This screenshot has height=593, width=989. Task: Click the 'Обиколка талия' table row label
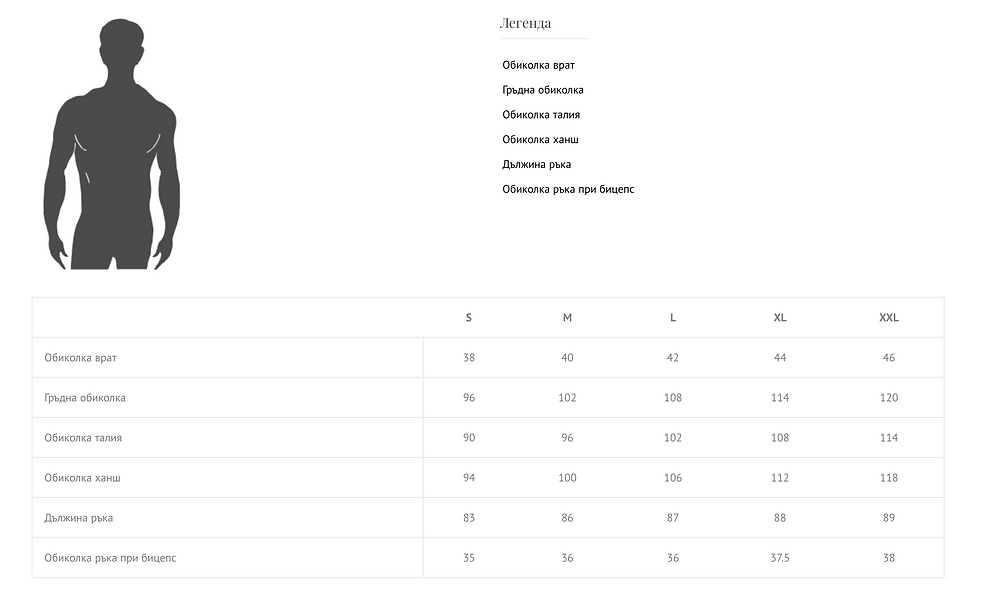click(x=83, y=438)
